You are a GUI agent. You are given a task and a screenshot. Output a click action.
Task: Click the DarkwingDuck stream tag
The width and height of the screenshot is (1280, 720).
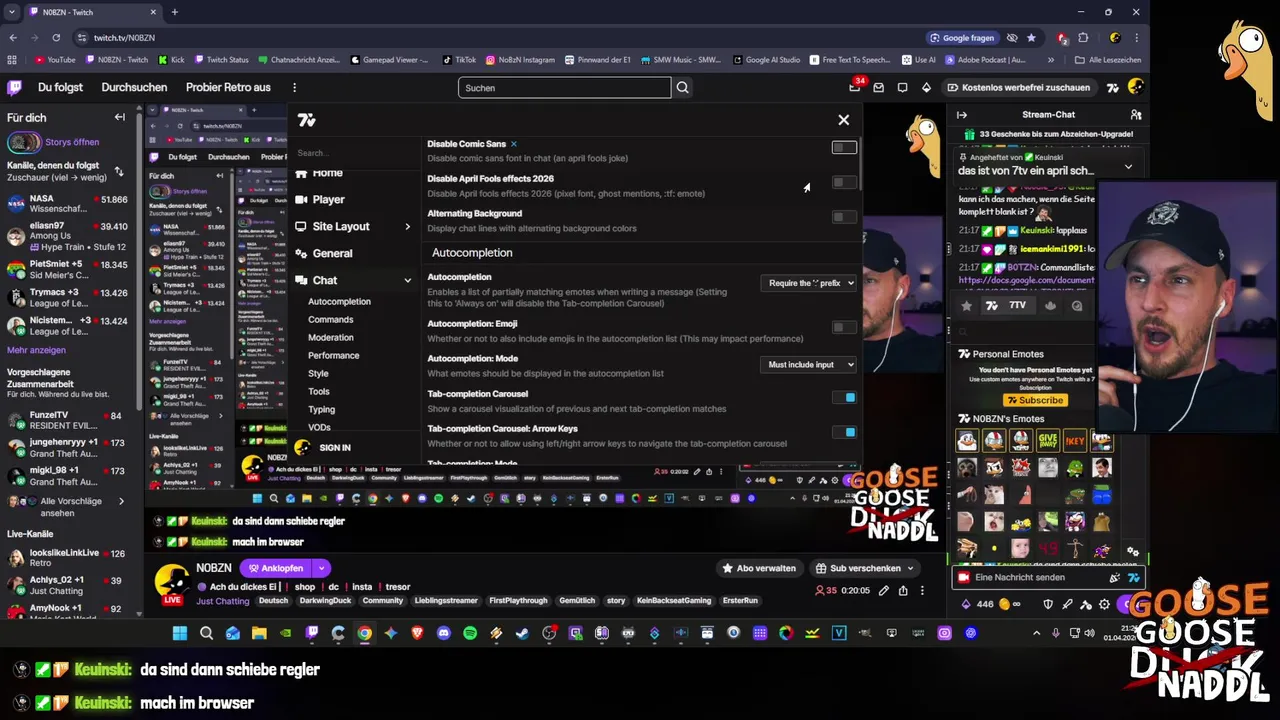327,601
